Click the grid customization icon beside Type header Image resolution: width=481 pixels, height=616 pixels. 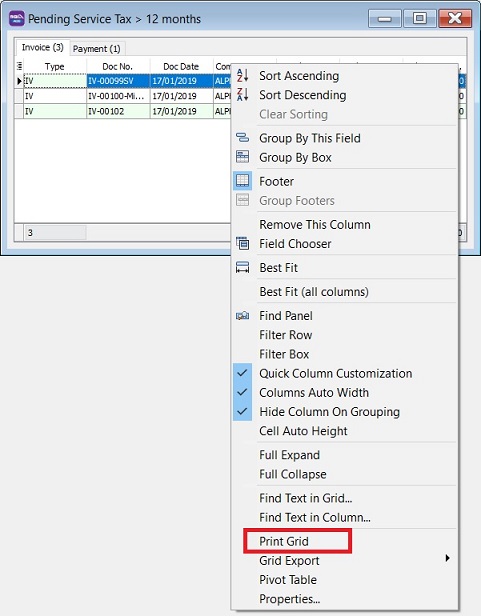click(x=19, y=66)
